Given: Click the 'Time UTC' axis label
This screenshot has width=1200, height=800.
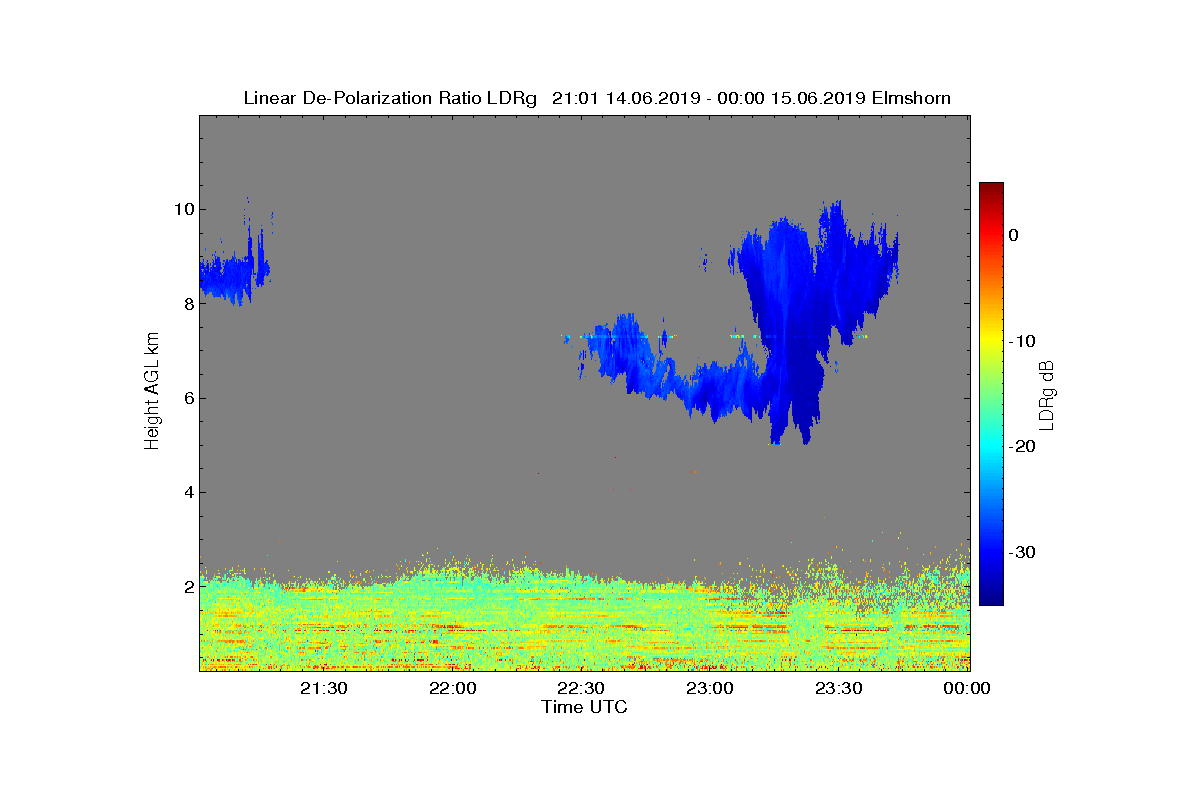Looking at the screenshot, I should (x=584, y=707).
